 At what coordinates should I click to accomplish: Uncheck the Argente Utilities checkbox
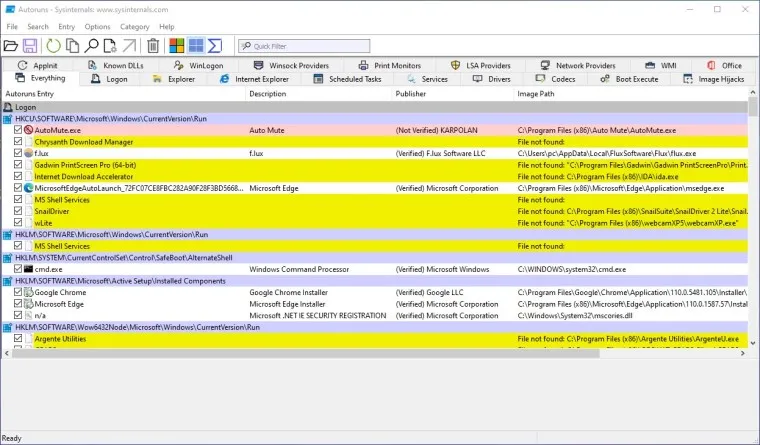click(18, 339)
